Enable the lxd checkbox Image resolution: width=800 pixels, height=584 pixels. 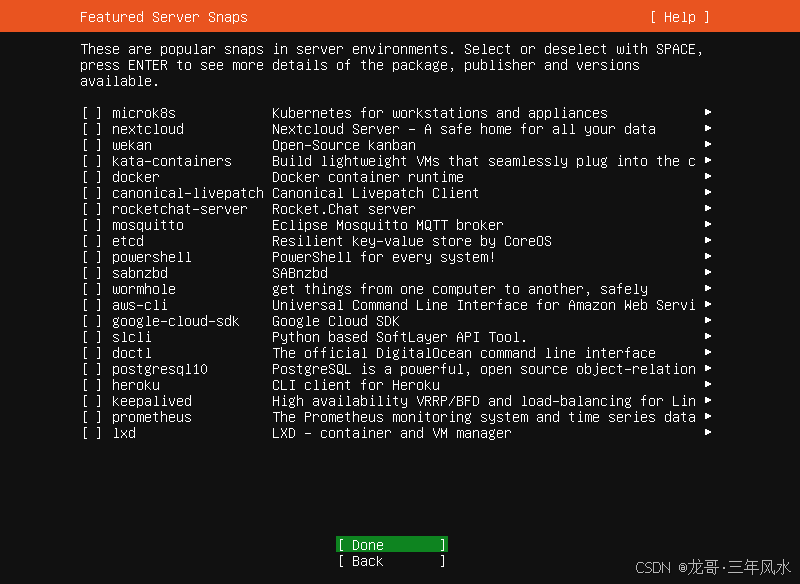pos(92,433)
